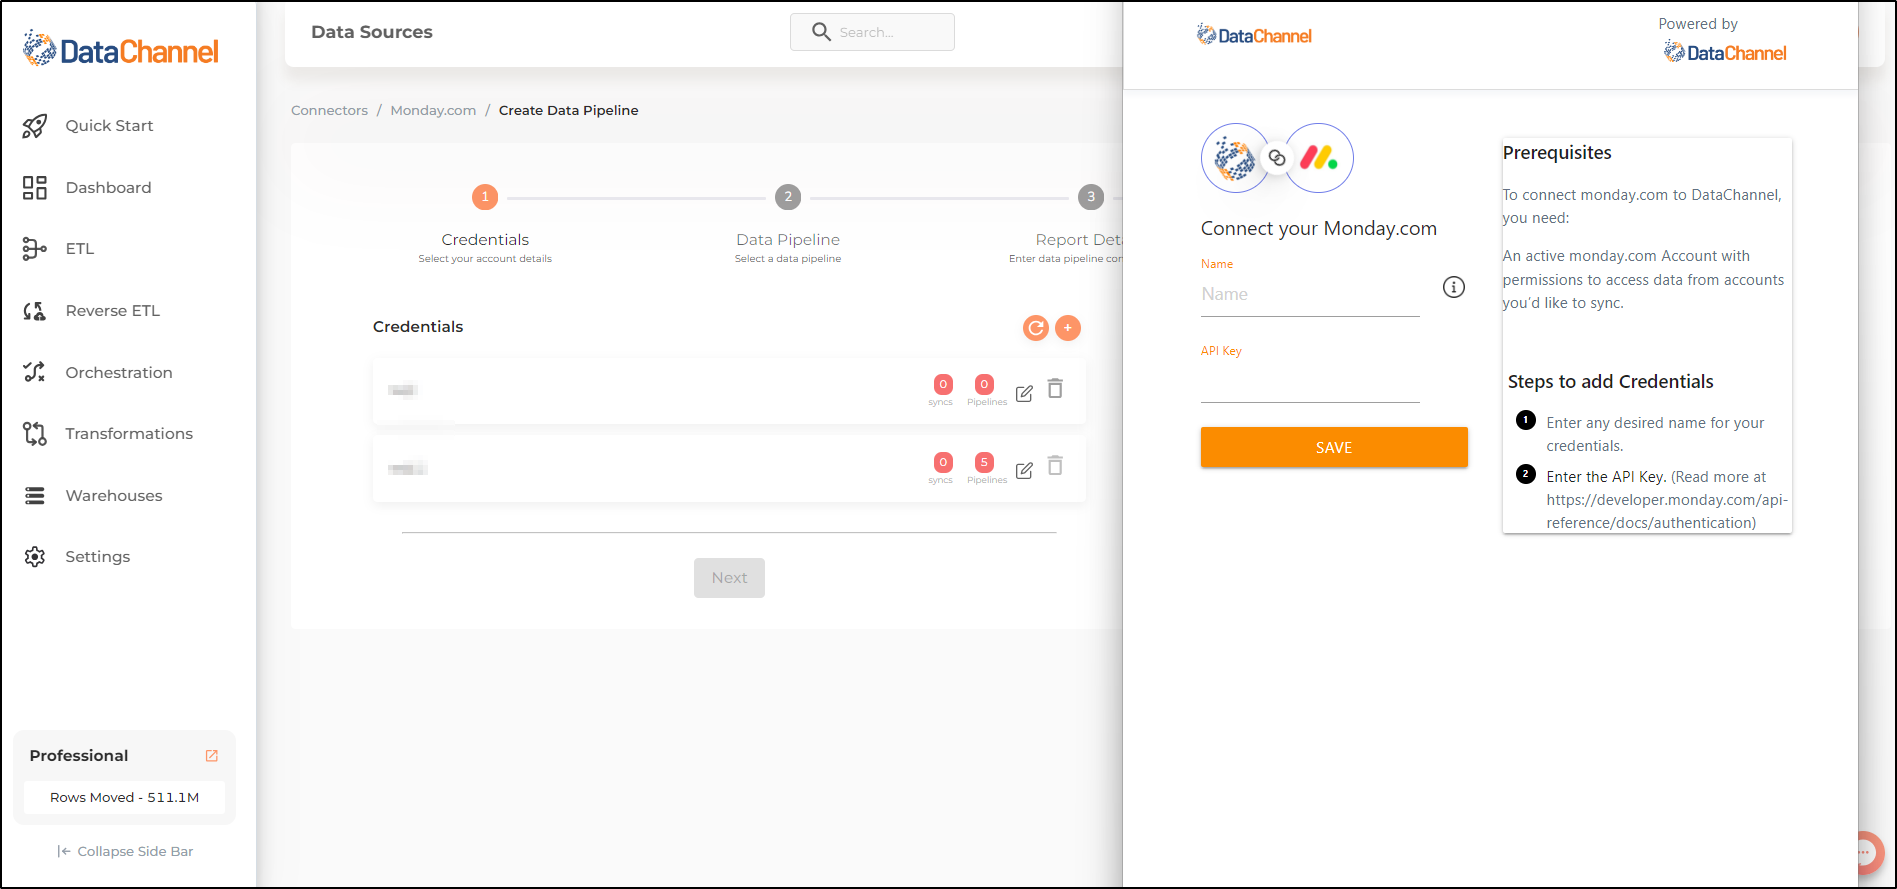Click the Data Sources page title

372,32
